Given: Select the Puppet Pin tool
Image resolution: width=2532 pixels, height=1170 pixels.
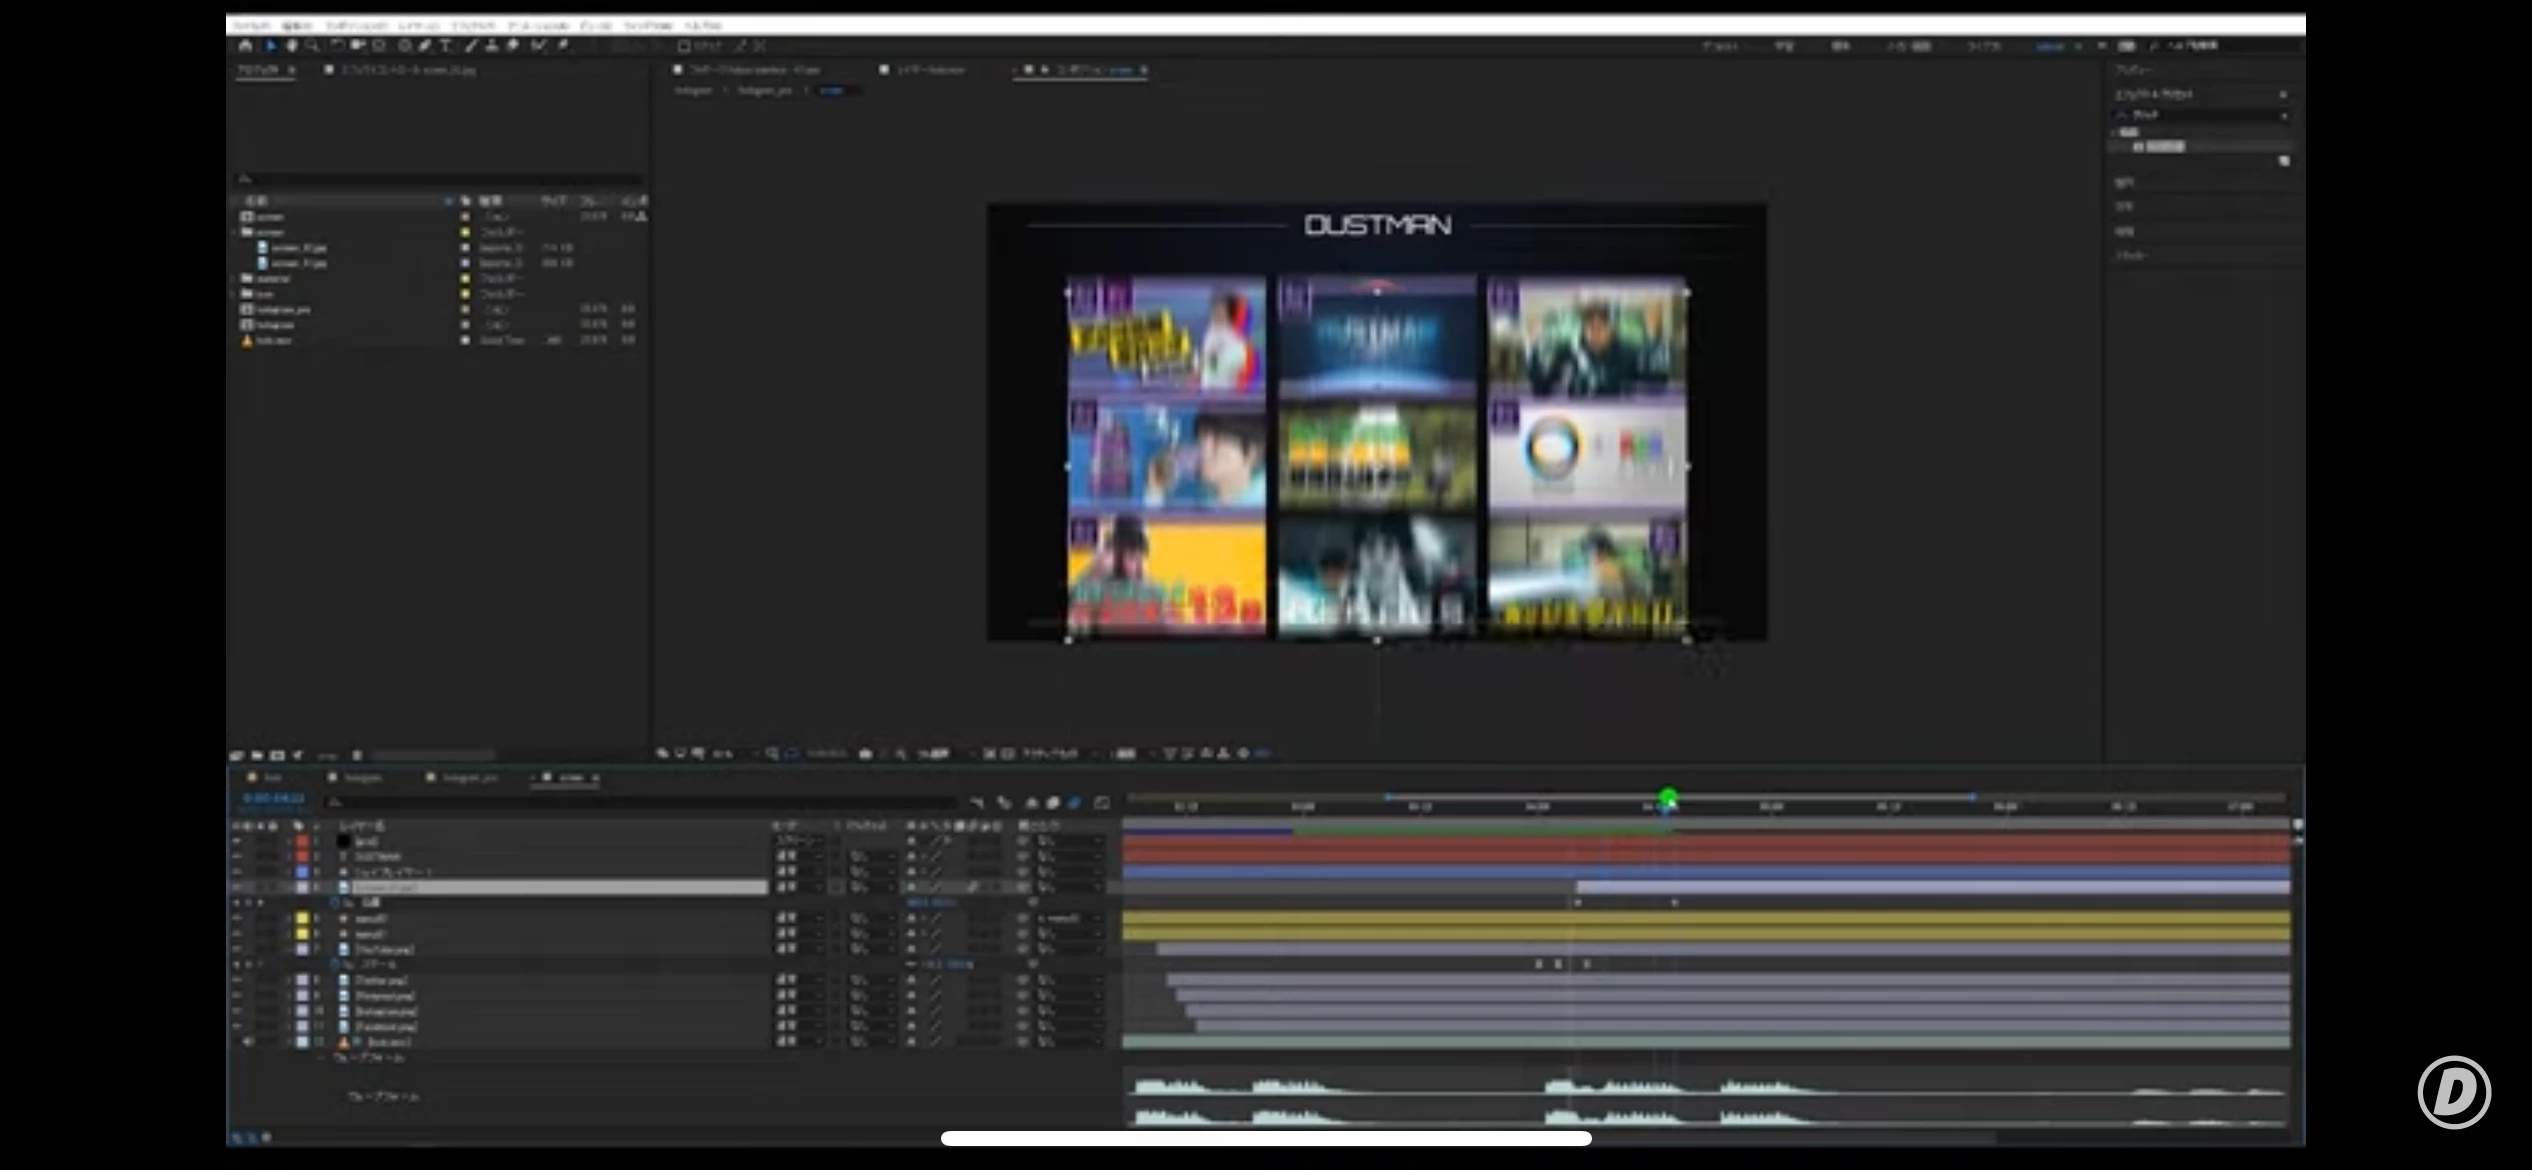Looking at the screenshot, I should pos(563,46).
